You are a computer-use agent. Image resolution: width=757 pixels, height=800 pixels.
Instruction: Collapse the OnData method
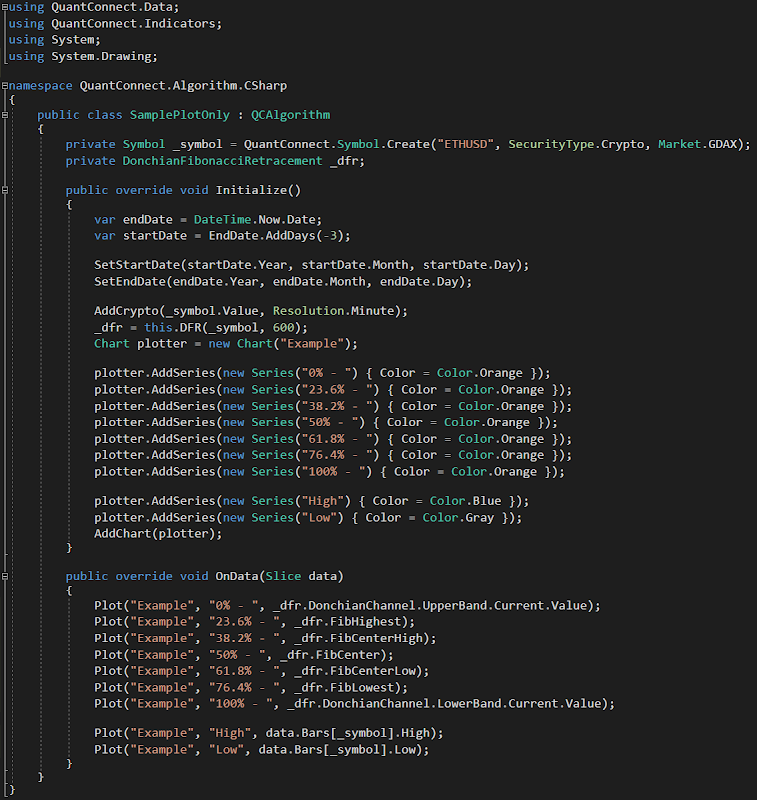tap(5, 576)
